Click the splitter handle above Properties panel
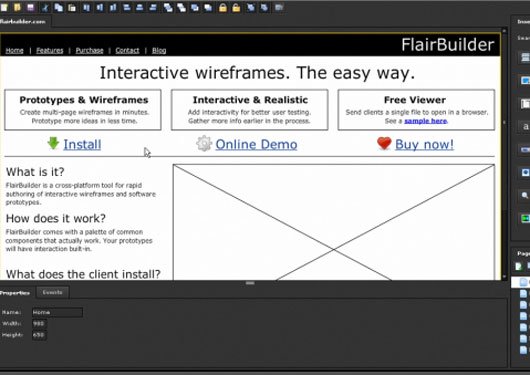 point(250,283)
